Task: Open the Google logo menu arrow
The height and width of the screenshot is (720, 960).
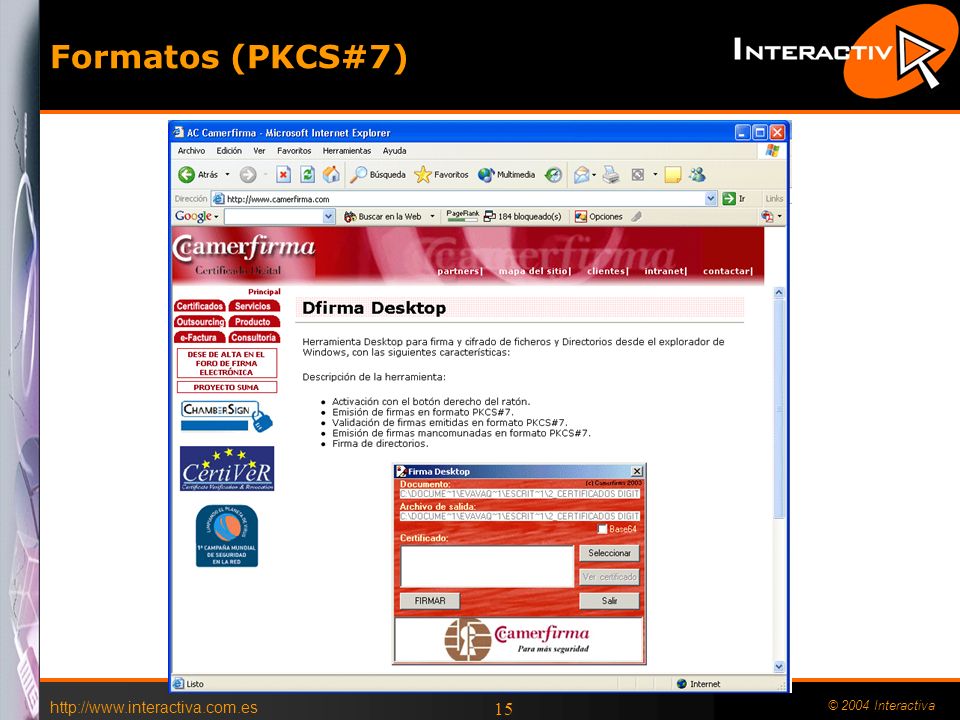Action: tap(216, 217)
